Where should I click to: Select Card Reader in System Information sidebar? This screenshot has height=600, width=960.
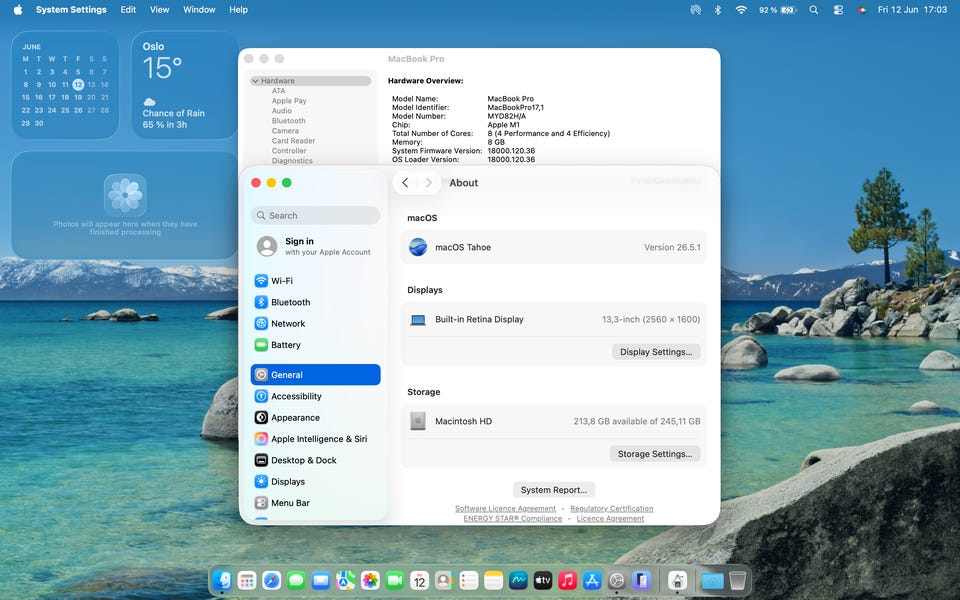293,141
